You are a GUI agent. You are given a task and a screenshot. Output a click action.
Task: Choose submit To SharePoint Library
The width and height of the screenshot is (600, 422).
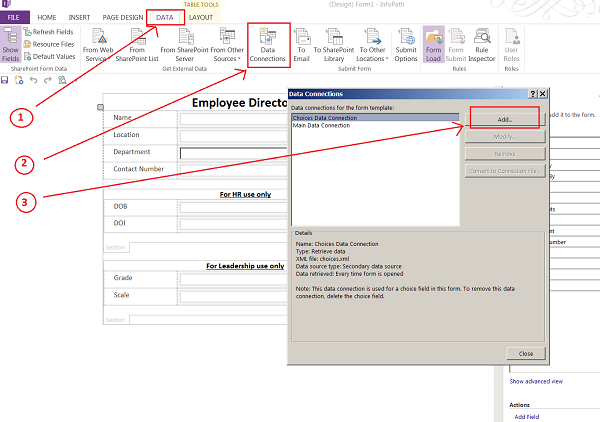tap(334, 44)
